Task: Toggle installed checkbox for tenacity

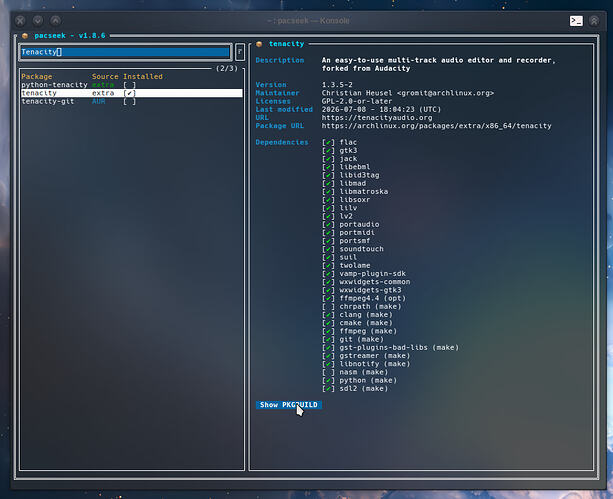Action: coord(129,93)
